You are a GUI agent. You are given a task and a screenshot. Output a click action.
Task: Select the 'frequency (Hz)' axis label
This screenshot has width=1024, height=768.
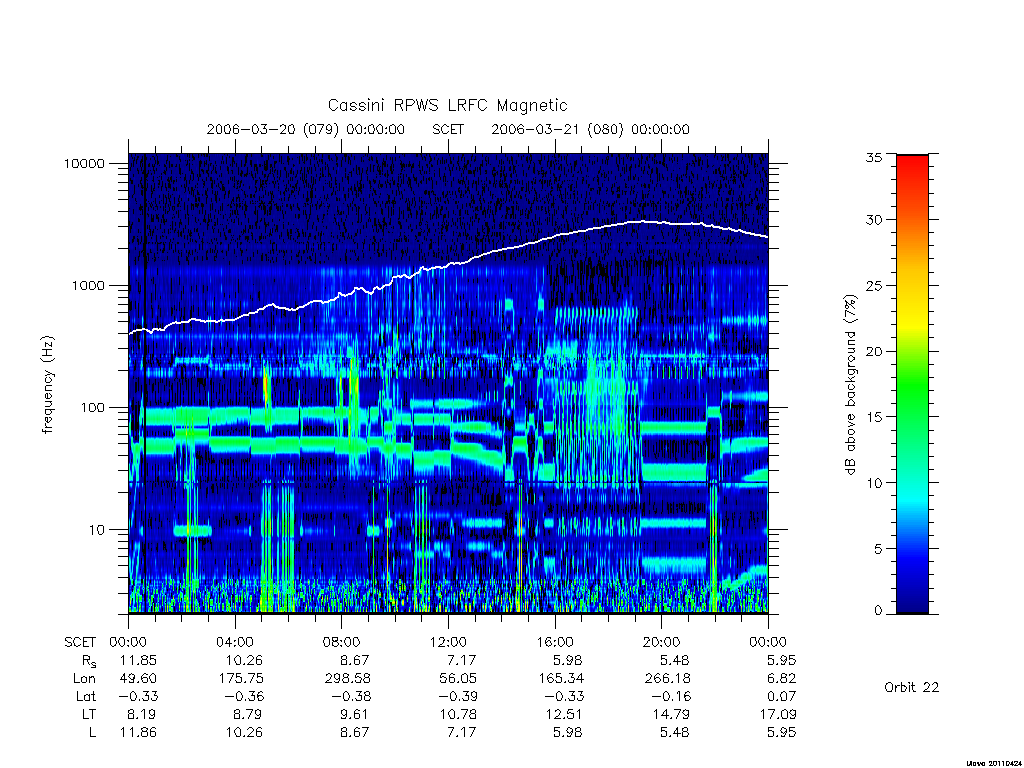click(48, 384)
